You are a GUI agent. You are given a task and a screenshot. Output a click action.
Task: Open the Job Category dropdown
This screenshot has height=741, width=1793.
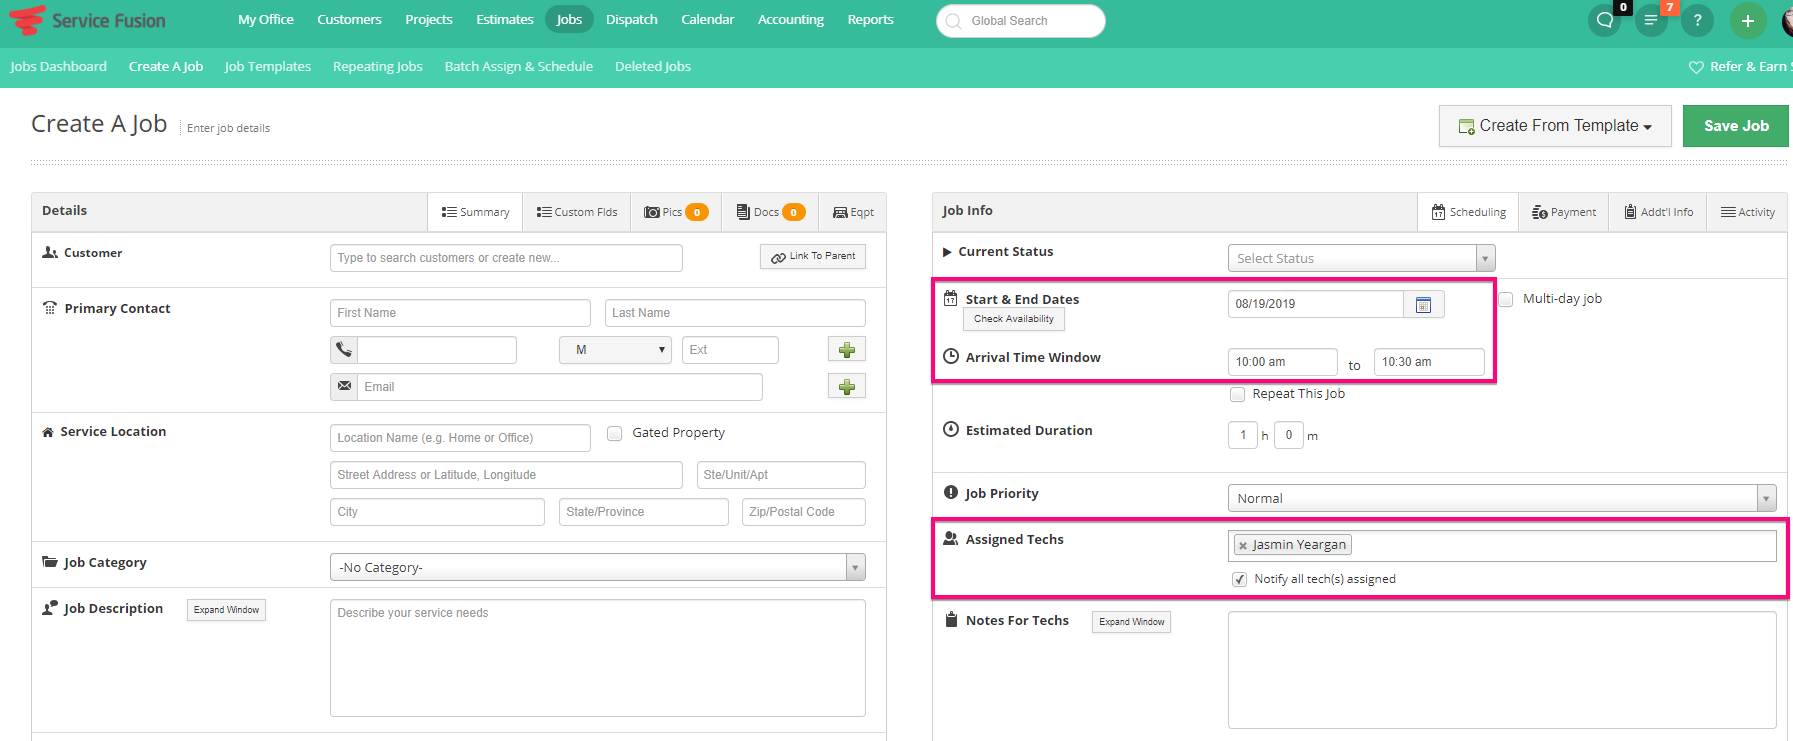tap(597, 567)
